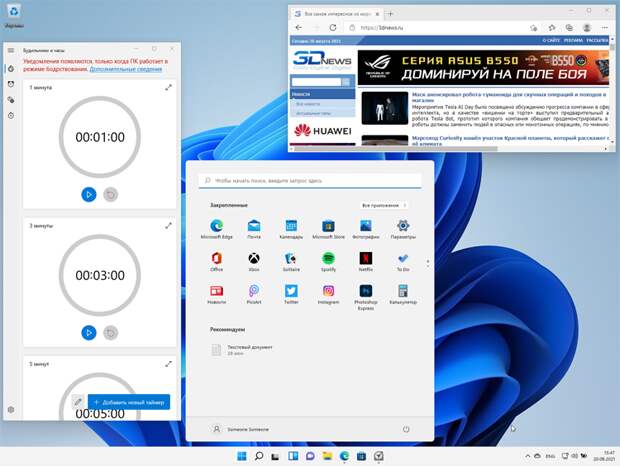Click the Edge address bar

[x=435, y=28]
